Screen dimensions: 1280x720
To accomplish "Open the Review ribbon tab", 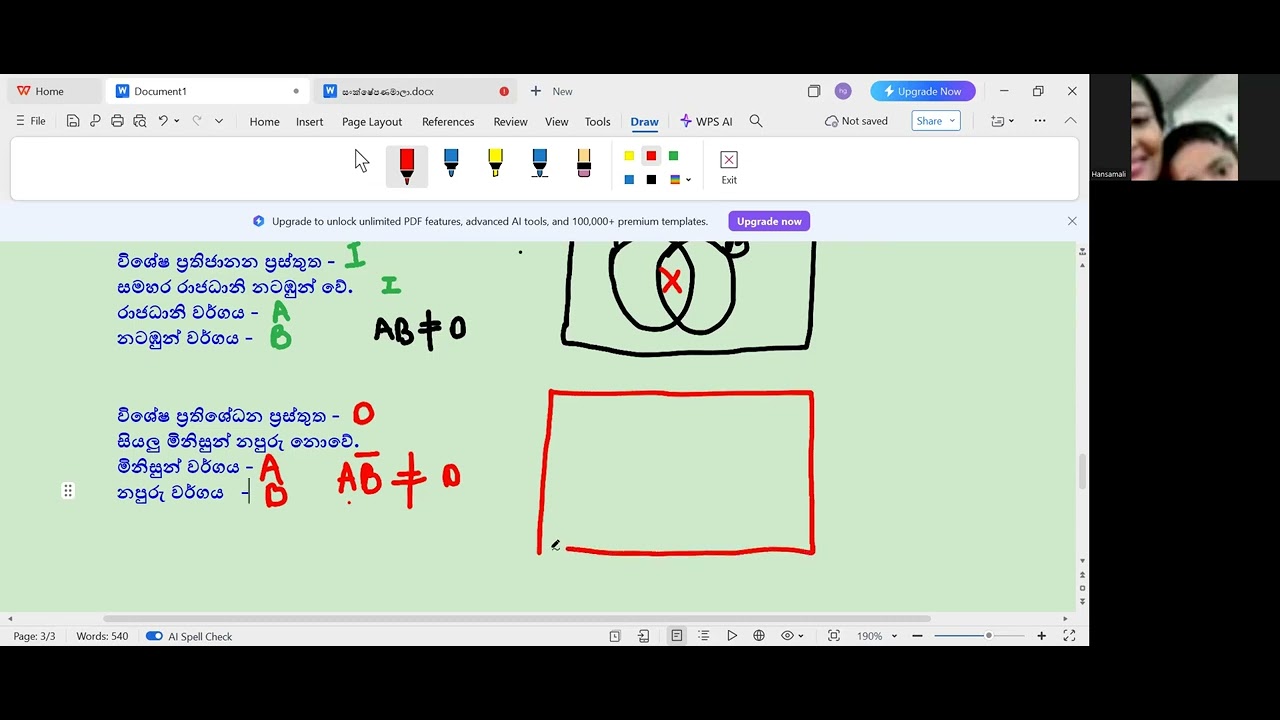I will click(510, 121).
